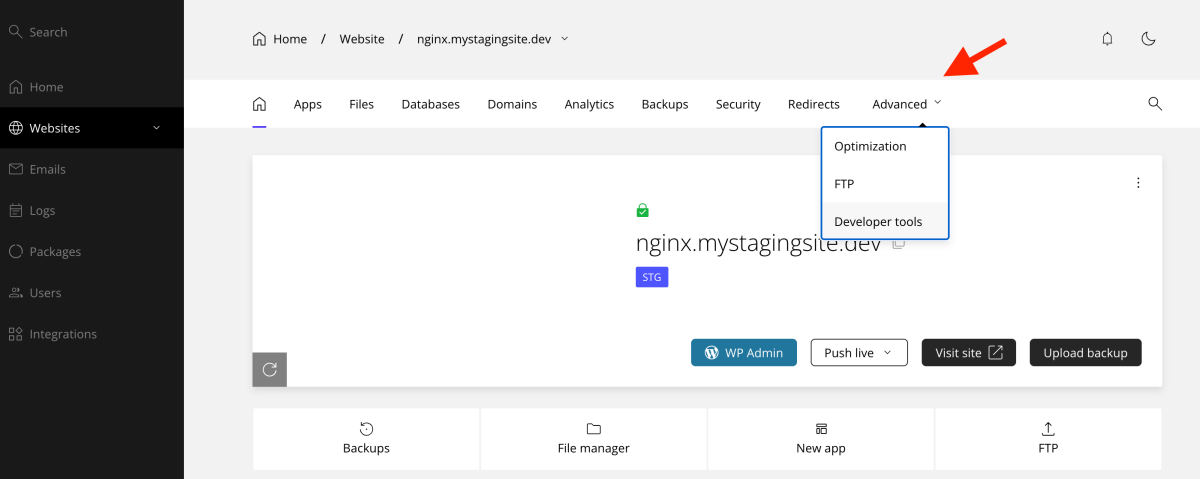Click the Logs clipboard icon
Viewport: 1200px width, 479px height.
(x=15, y=211)
